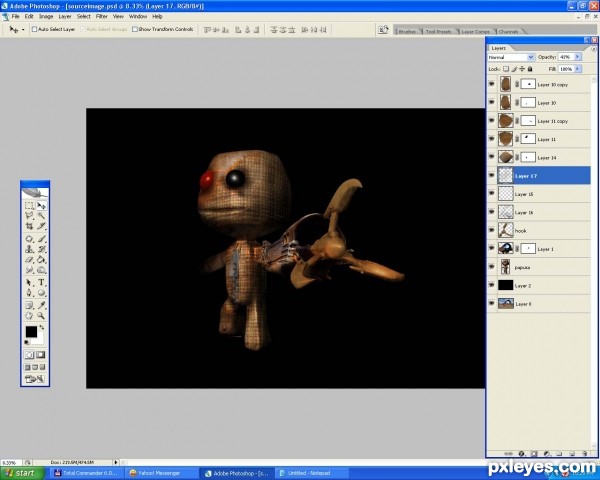
Task: Hide the papusa layer
Action: point(492,267)
